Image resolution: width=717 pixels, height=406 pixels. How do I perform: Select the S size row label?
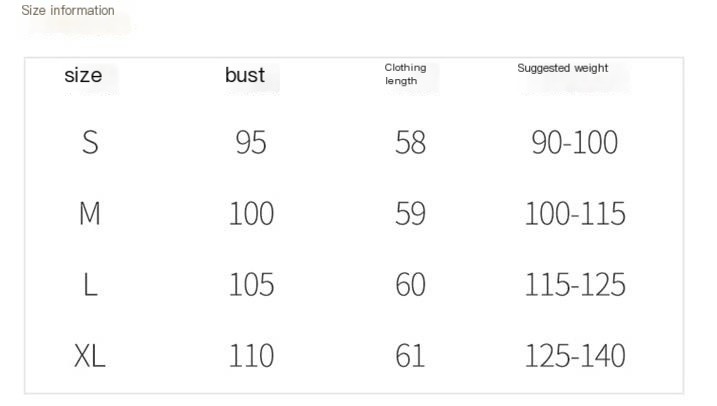click(x=90, y=143)
